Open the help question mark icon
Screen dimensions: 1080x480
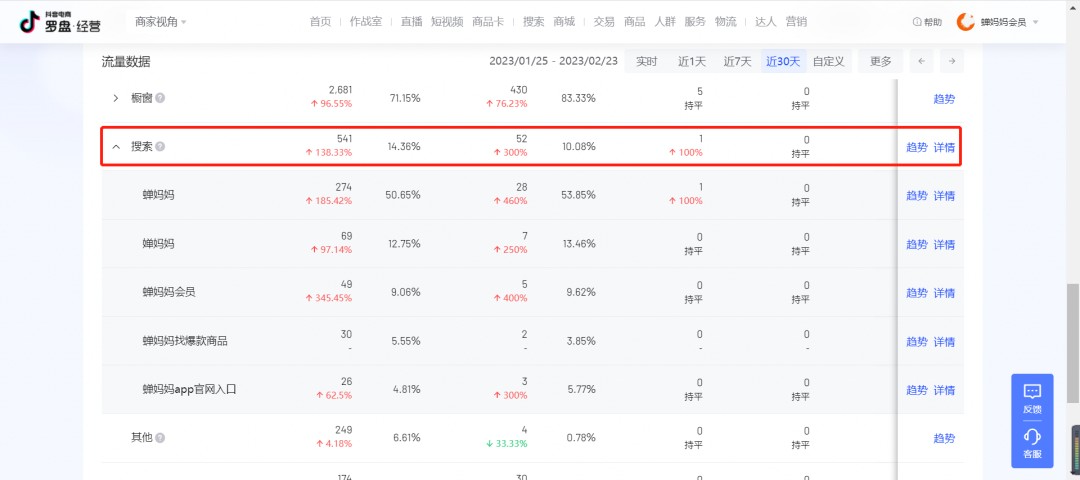(x=917, y=22)
